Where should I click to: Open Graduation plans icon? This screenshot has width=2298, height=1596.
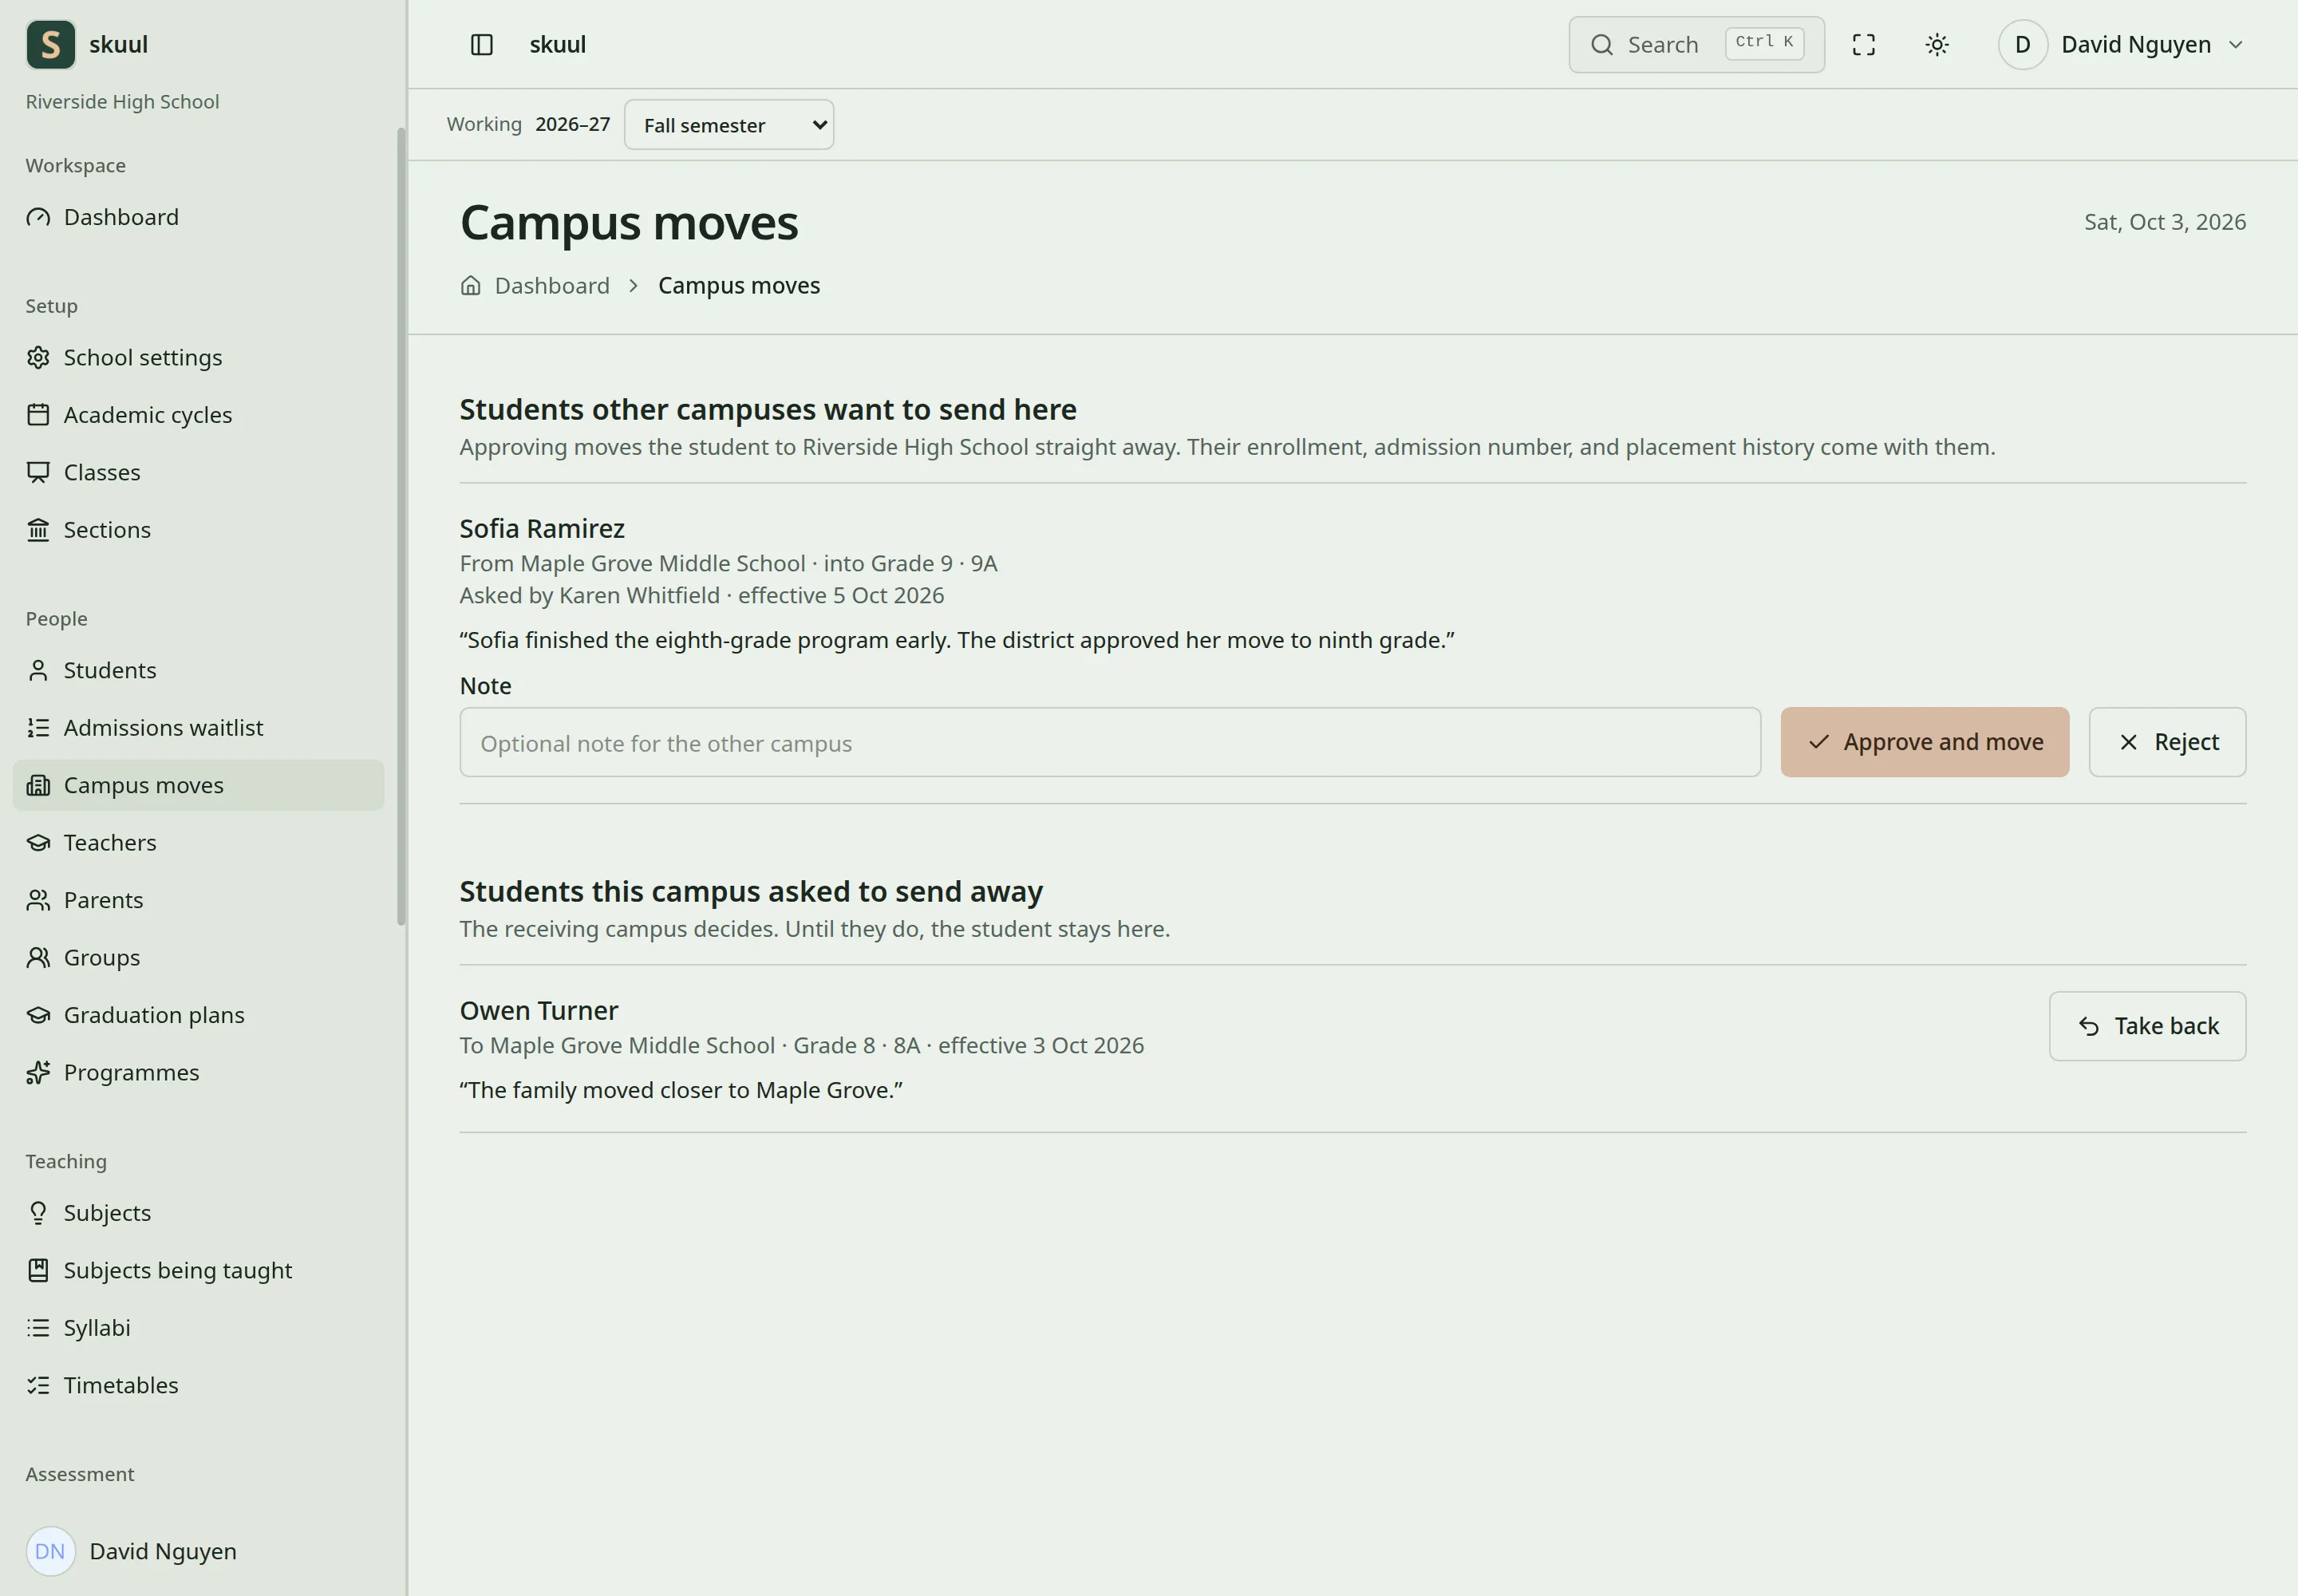click(x=38, y=1015)
